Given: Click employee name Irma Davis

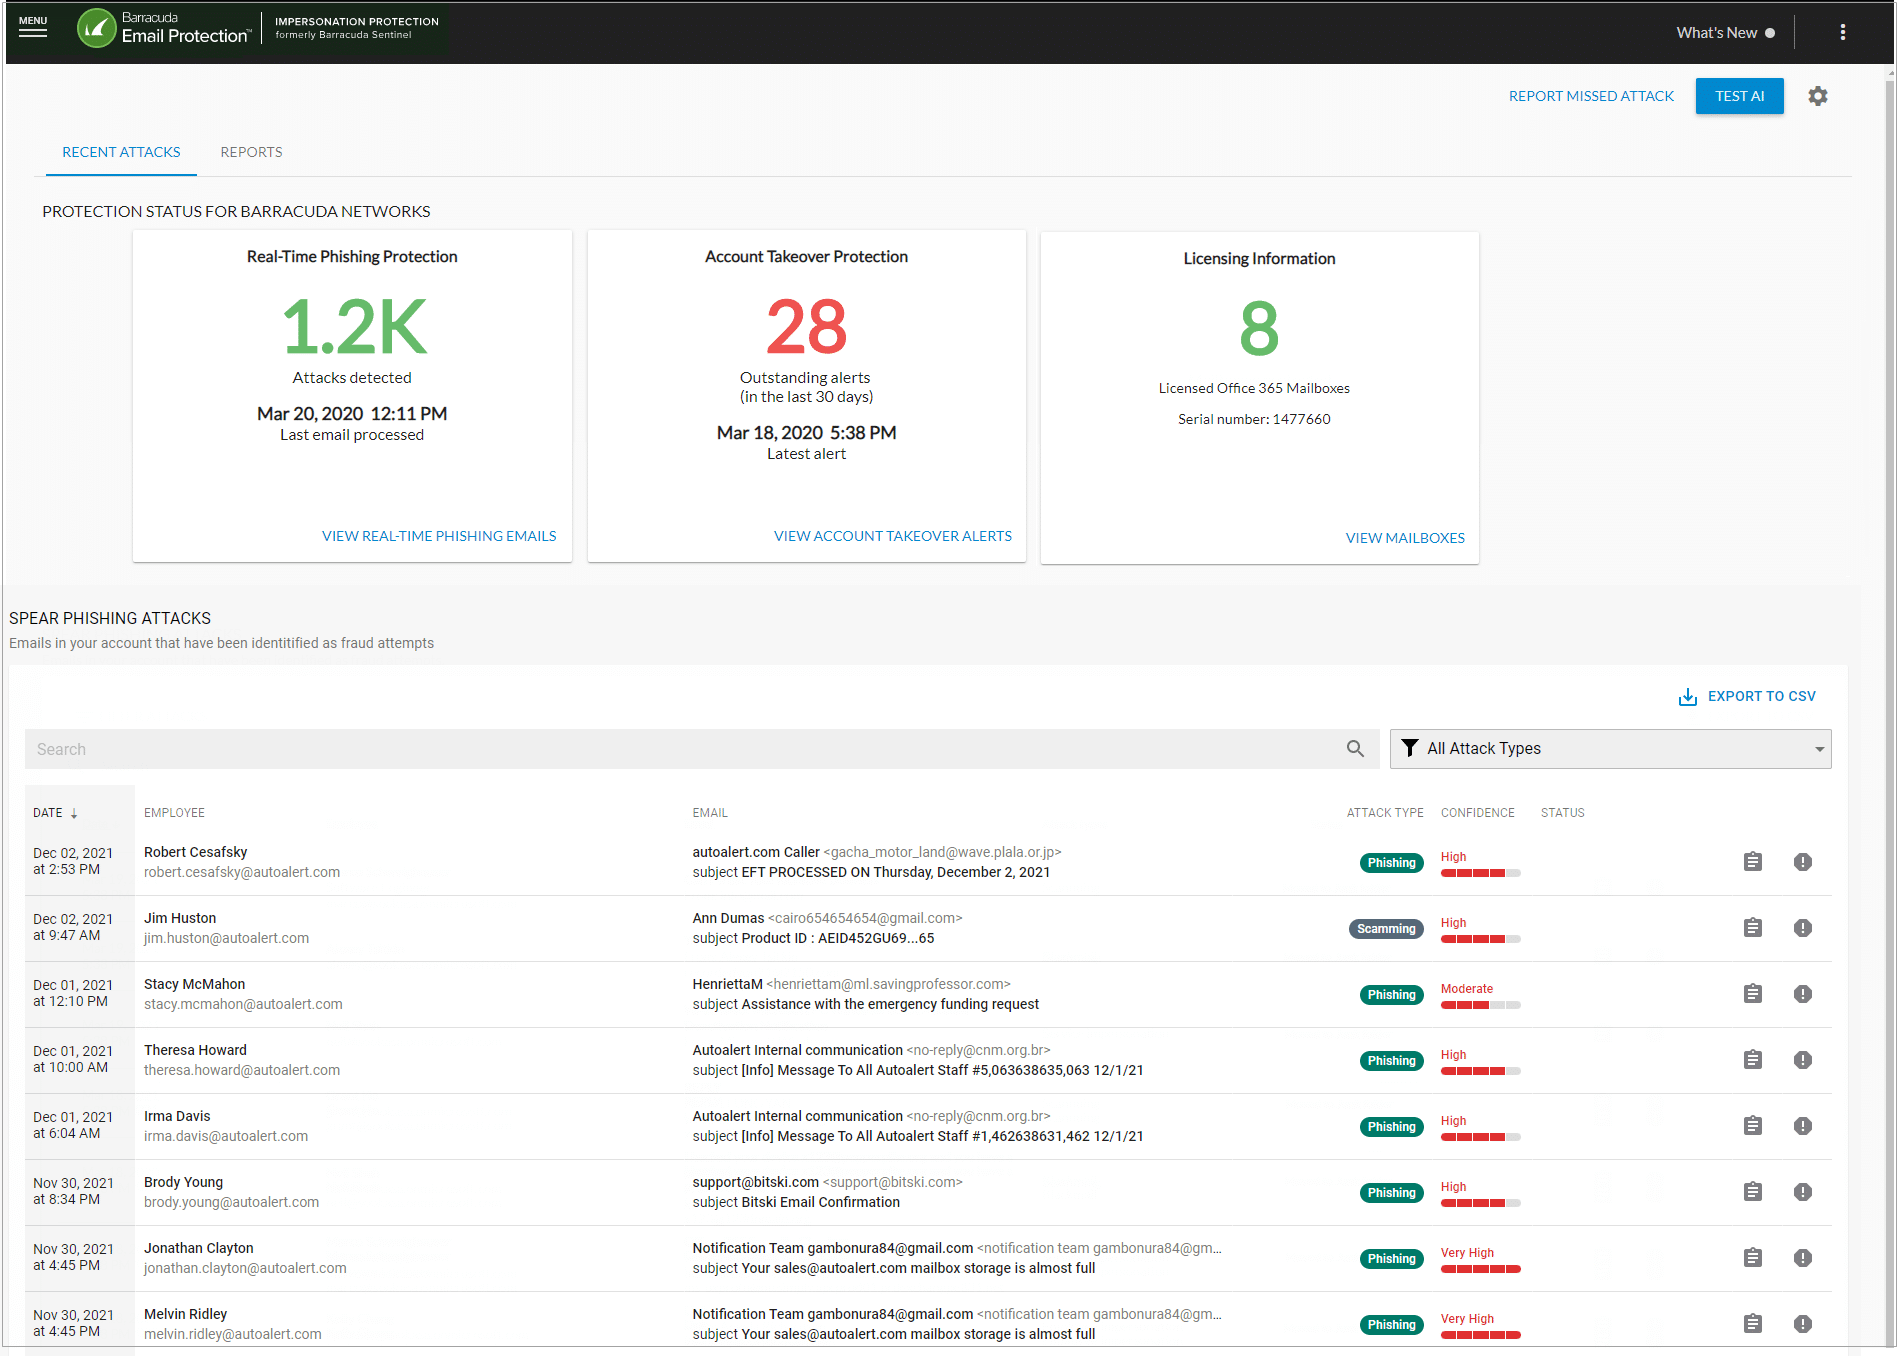Looking at the screenshot, I should [177, 1116].
